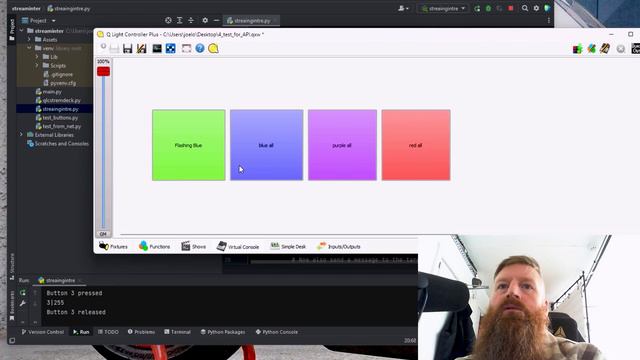640x360 pixels.
Task: Select the streaingintre.py editor tab
Action: 251,20
